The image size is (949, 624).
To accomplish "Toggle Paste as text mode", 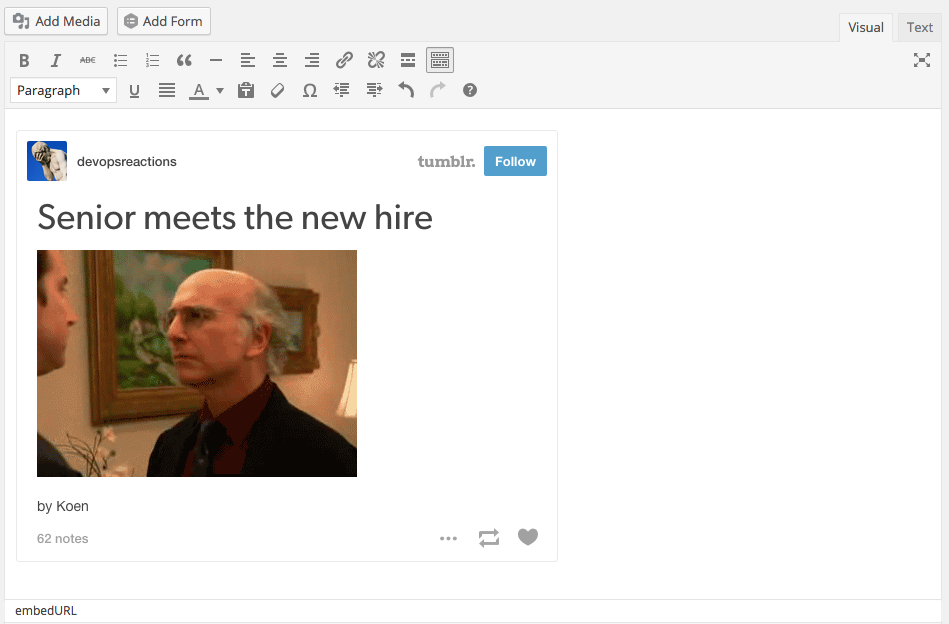I will click(246, 91).
